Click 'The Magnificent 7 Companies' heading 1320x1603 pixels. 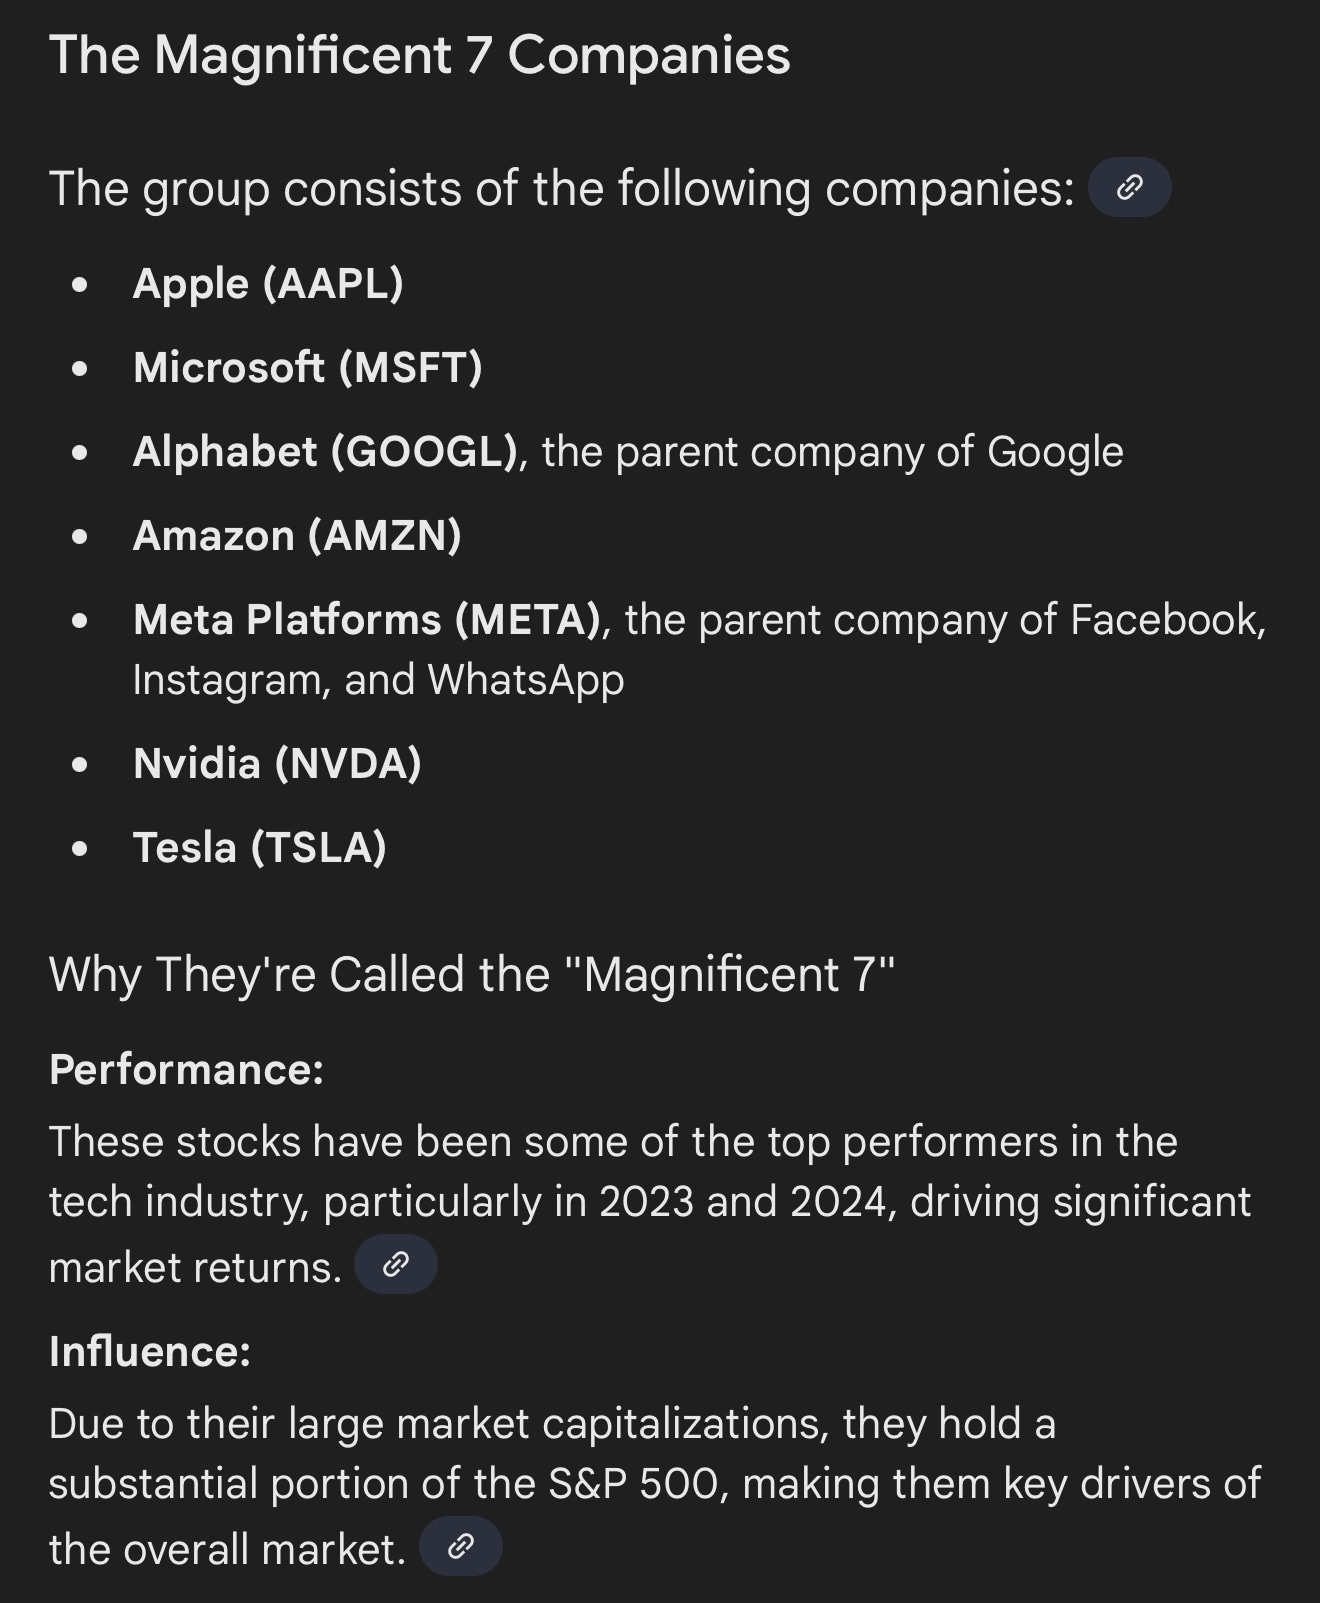(419, 55)
